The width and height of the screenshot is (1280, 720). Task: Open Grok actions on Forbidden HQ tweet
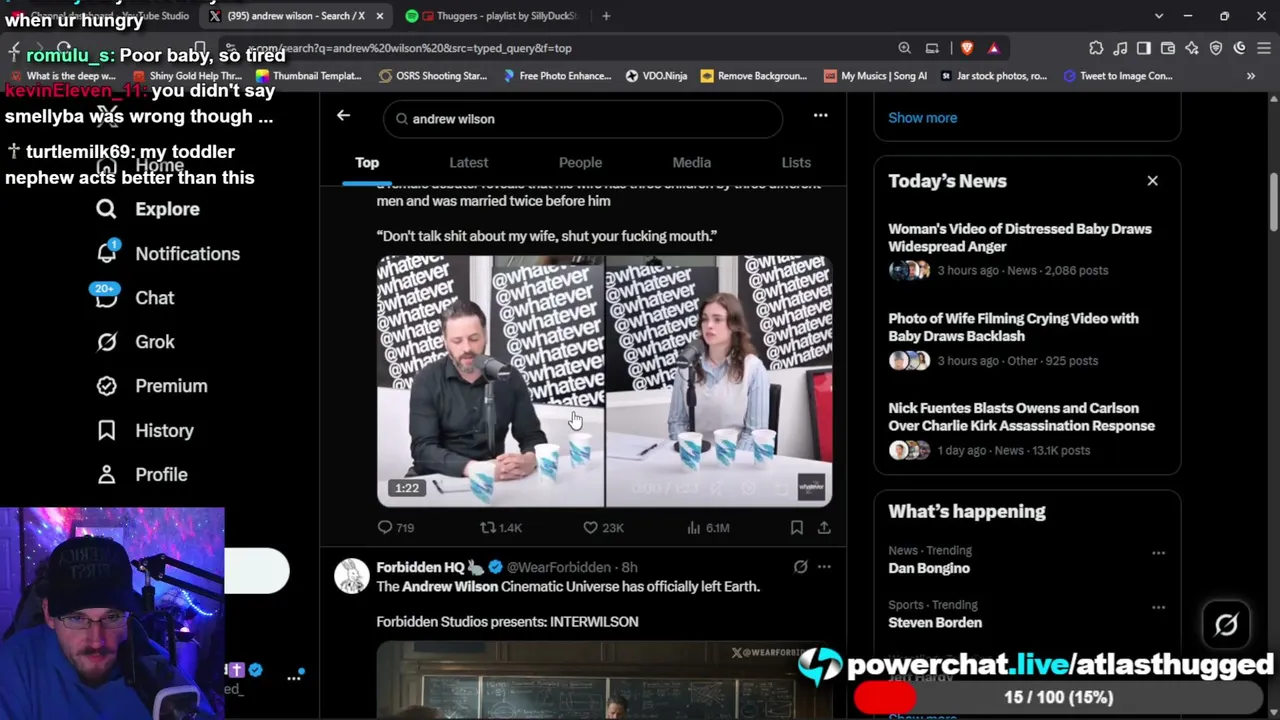click(800, 567)
